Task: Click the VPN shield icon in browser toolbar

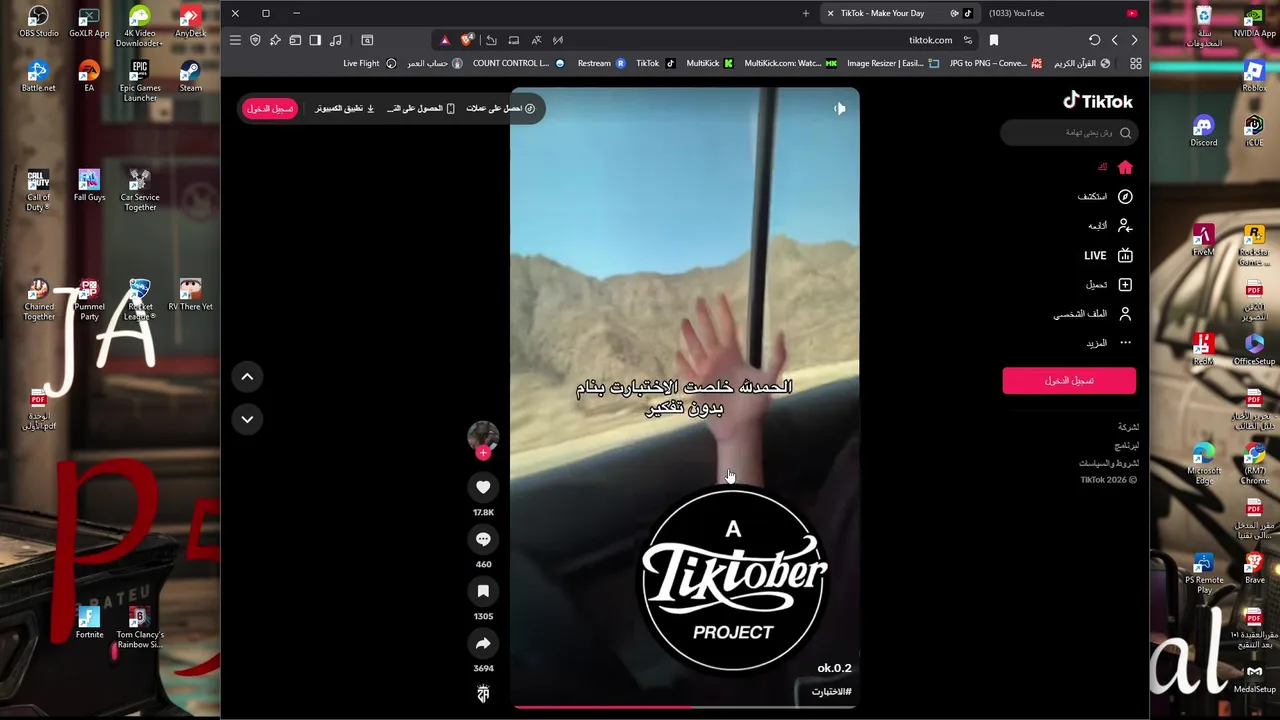Action: coord(255,40)
